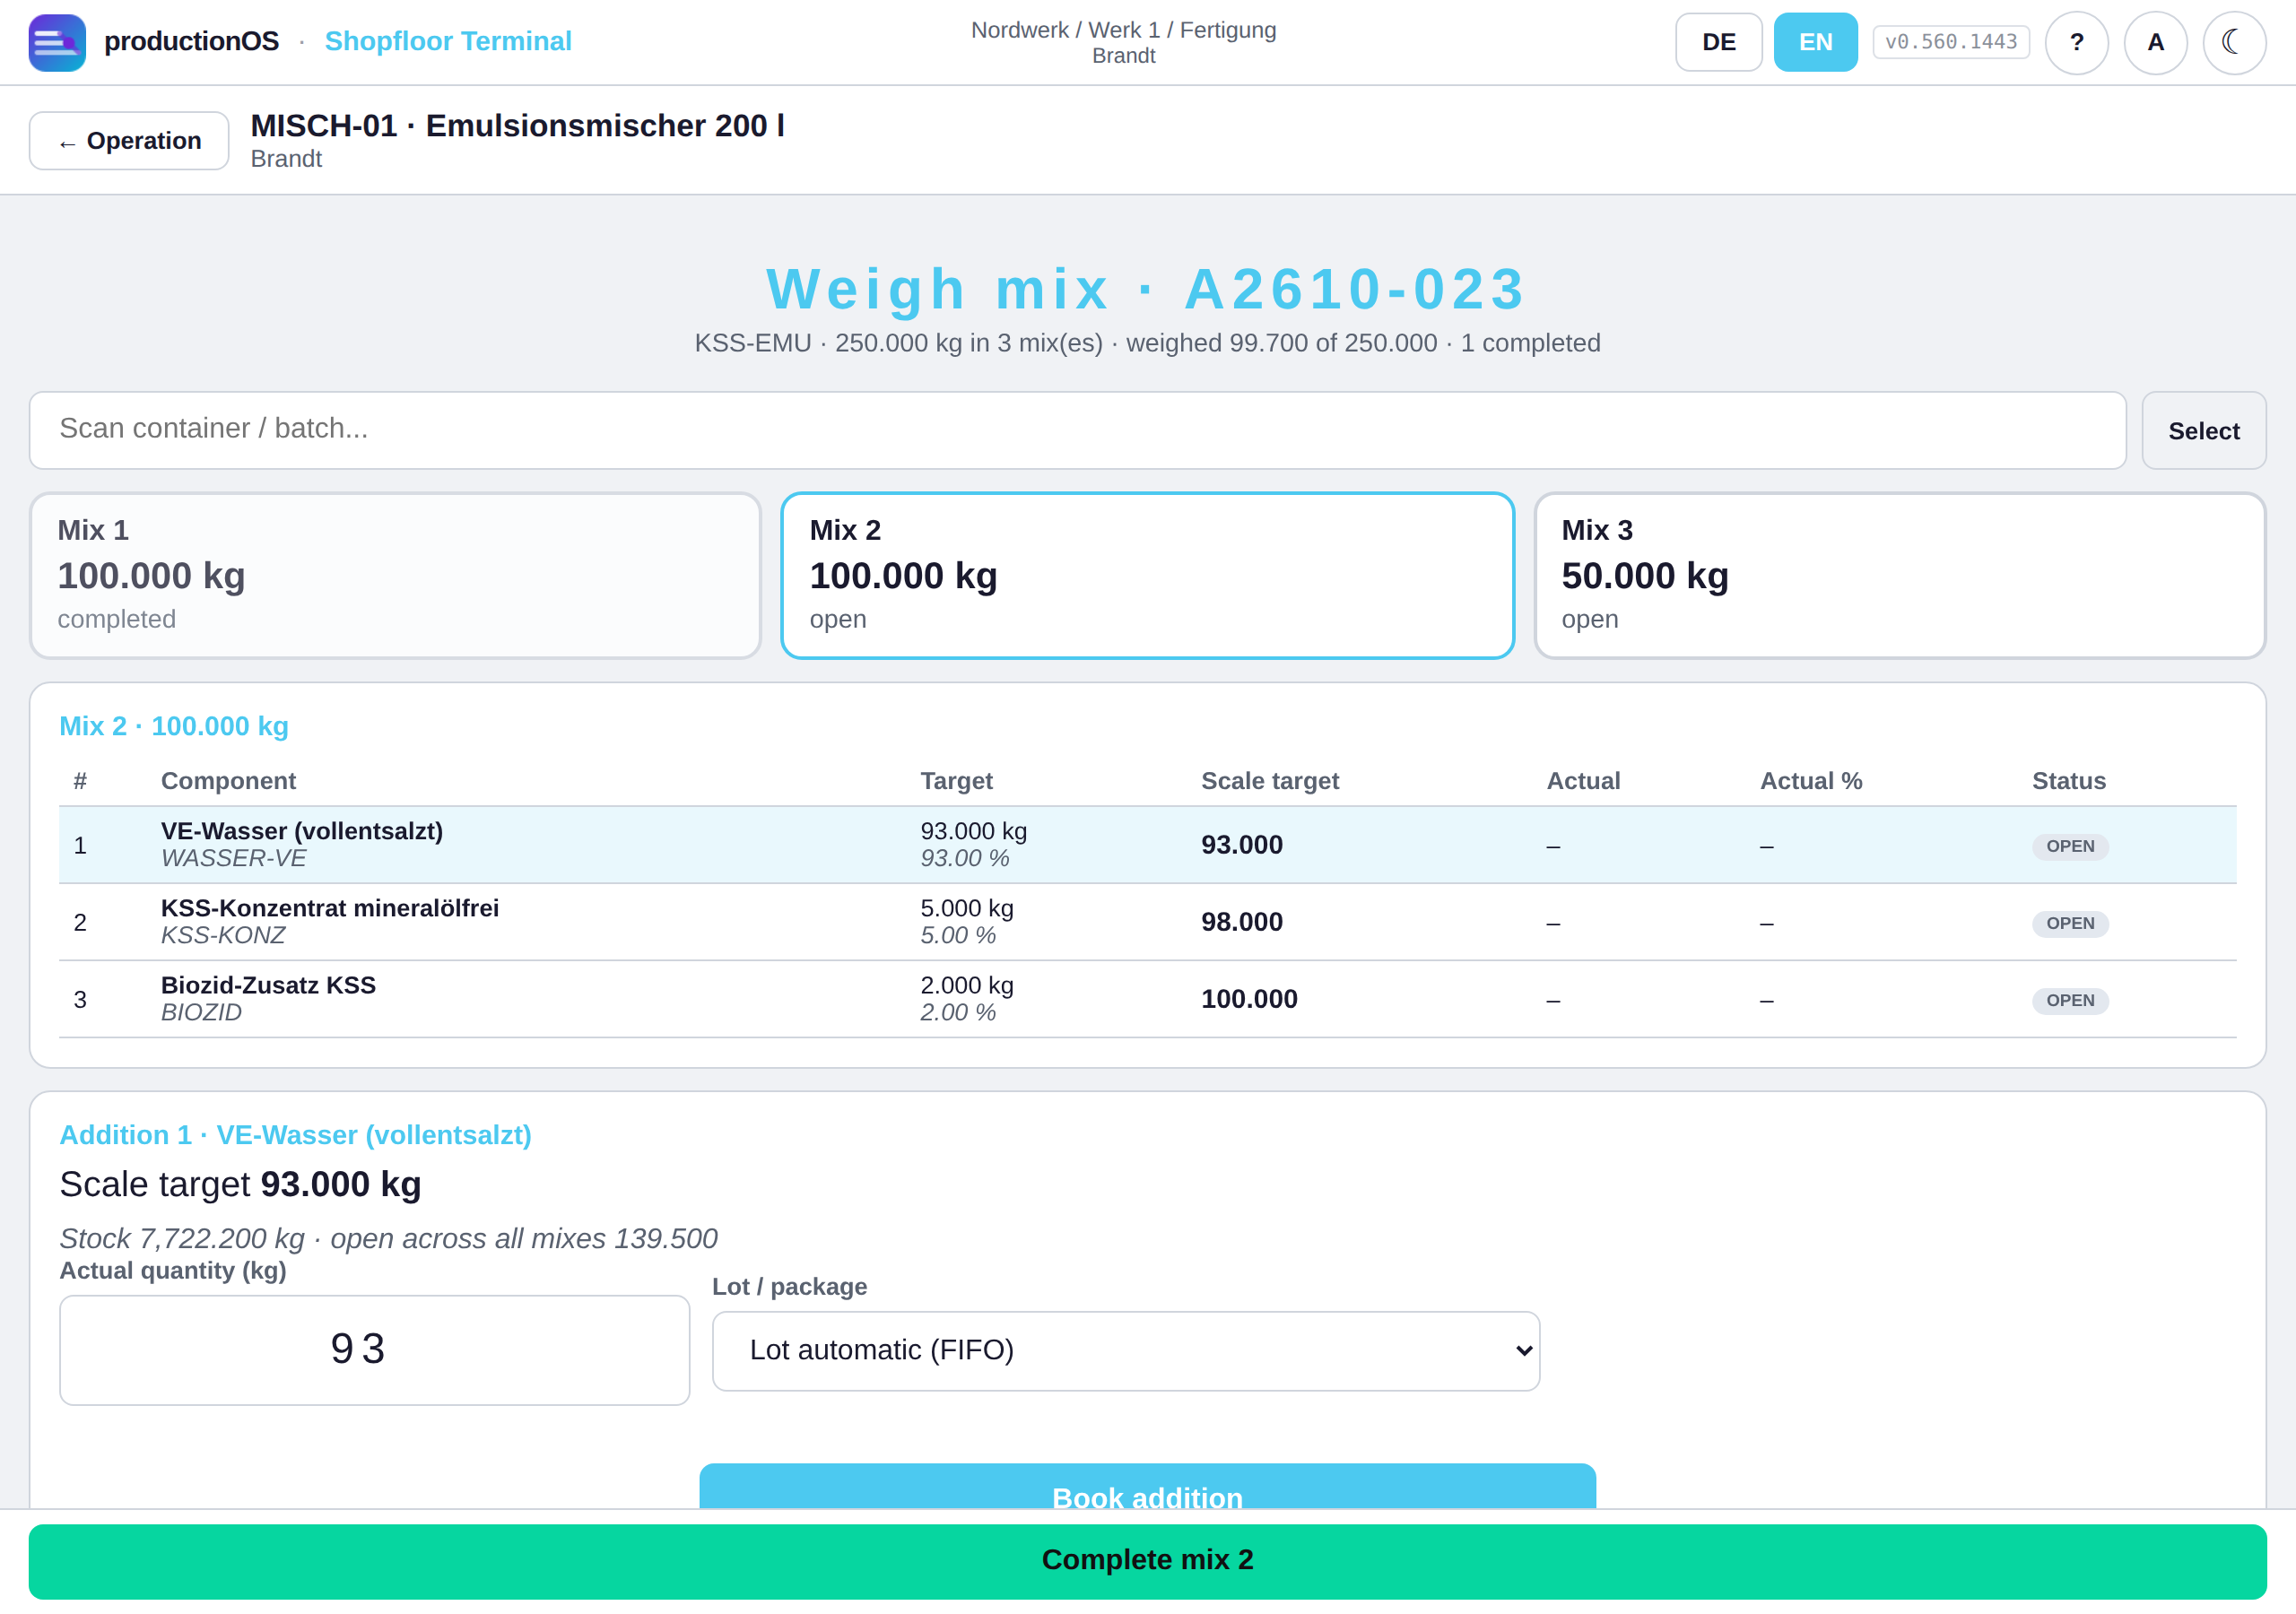This screenshot has height=1614, width=2296.
Task: Open the Lot automatic (FIFO) dropdown
Action: 1125,1350
